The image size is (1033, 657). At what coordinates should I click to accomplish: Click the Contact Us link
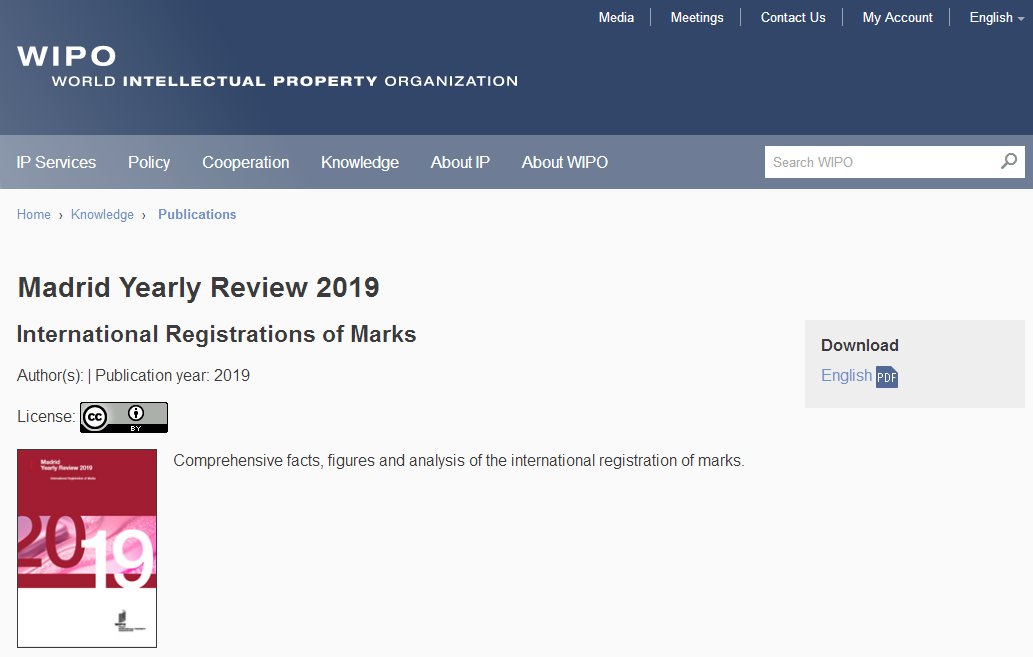click(x=793, y=17)
